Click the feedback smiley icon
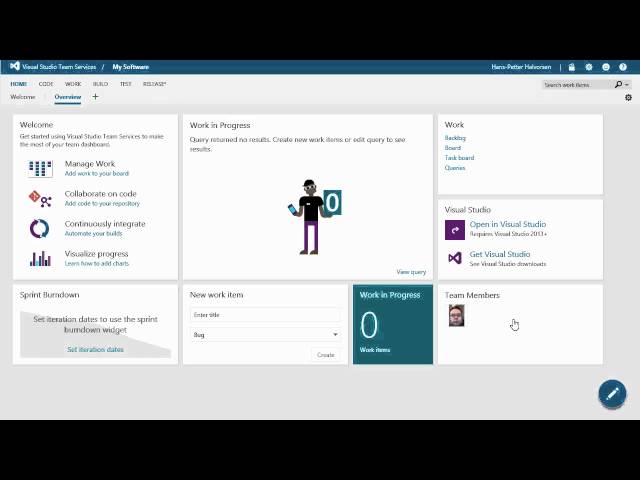This screenshot has height=480, width=640. click(x=606, y=67)
